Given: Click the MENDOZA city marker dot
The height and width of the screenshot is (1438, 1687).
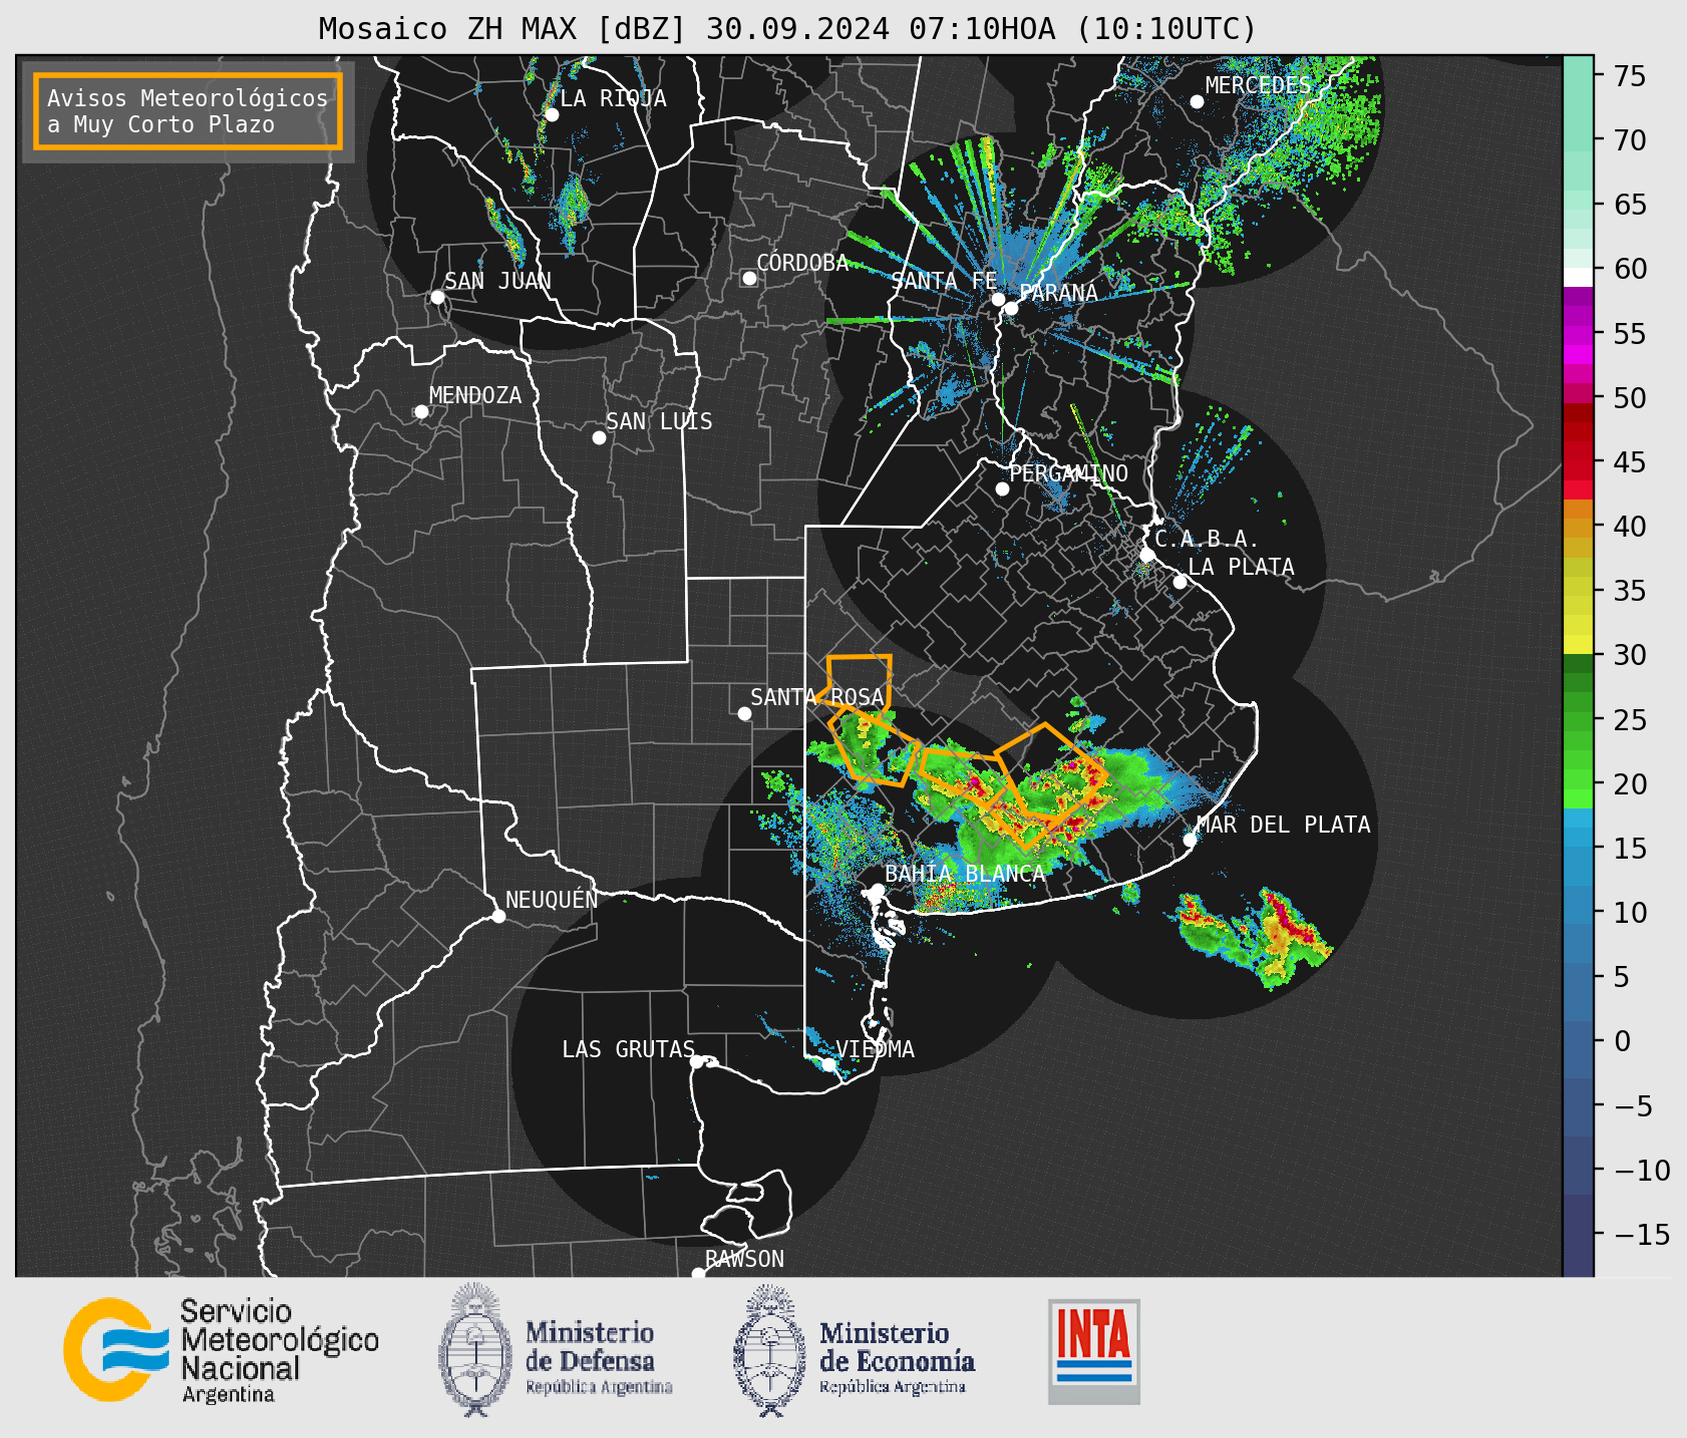Looking at the screenshot, I should coord(421,412).
